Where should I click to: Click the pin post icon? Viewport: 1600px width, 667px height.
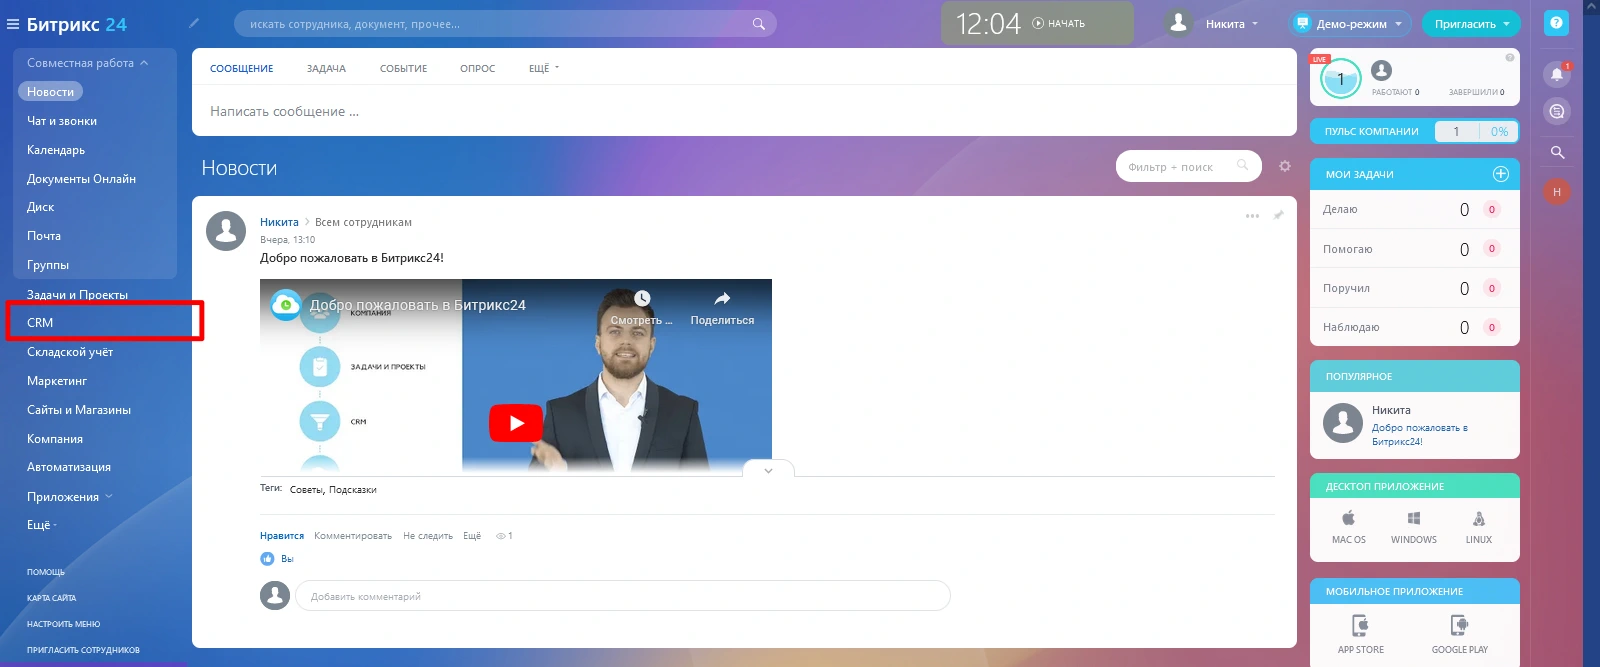point(1278,216)
